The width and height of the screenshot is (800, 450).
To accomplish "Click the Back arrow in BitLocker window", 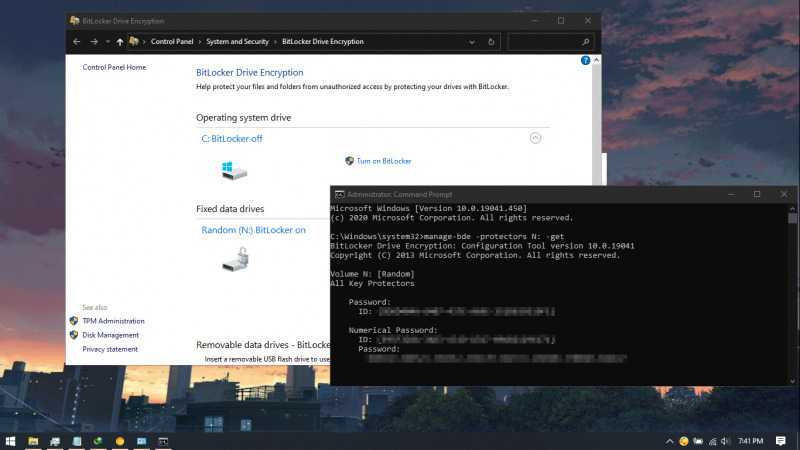I will [77, 42].
